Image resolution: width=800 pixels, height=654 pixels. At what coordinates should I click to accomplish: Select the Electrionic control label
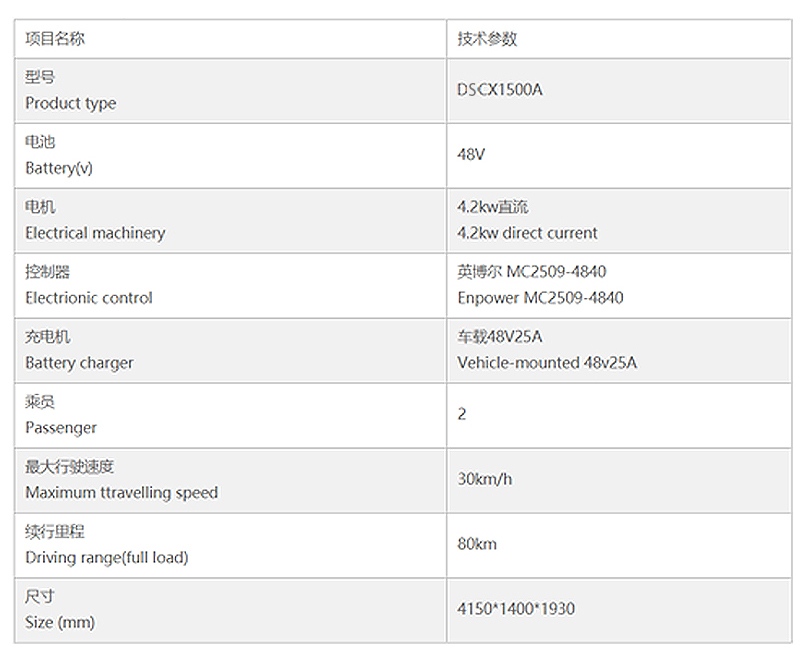[x=89, y=298]
